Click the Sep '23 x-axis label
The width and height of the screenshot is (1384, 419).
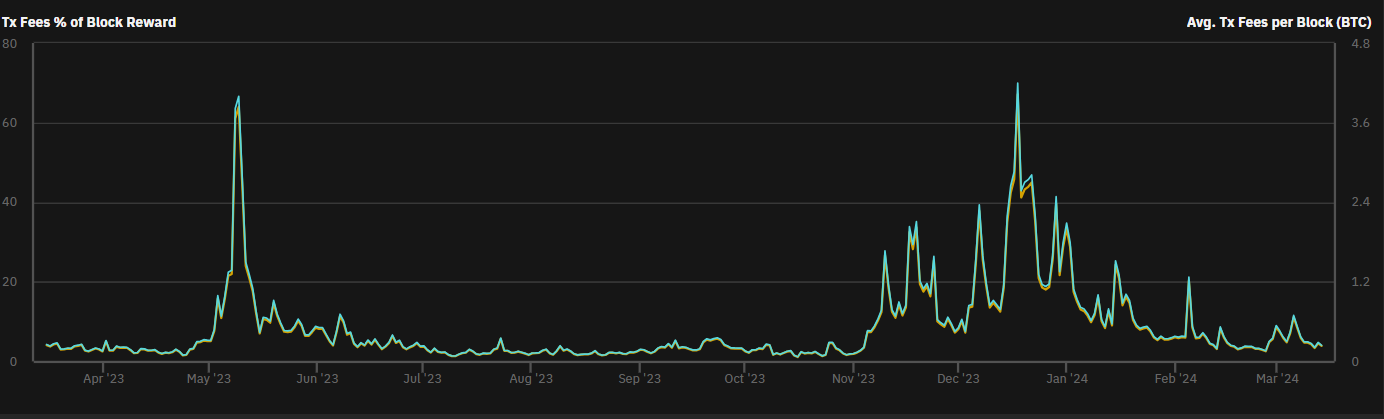640,379
